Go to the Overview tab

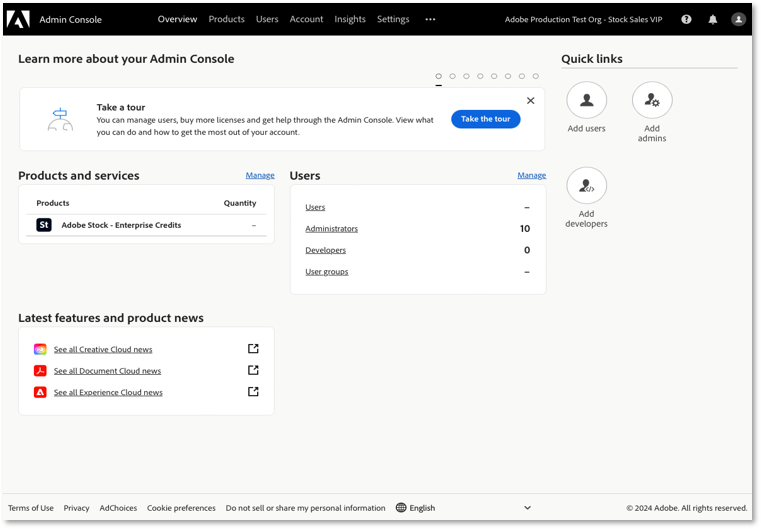click(x=177, y=19)
